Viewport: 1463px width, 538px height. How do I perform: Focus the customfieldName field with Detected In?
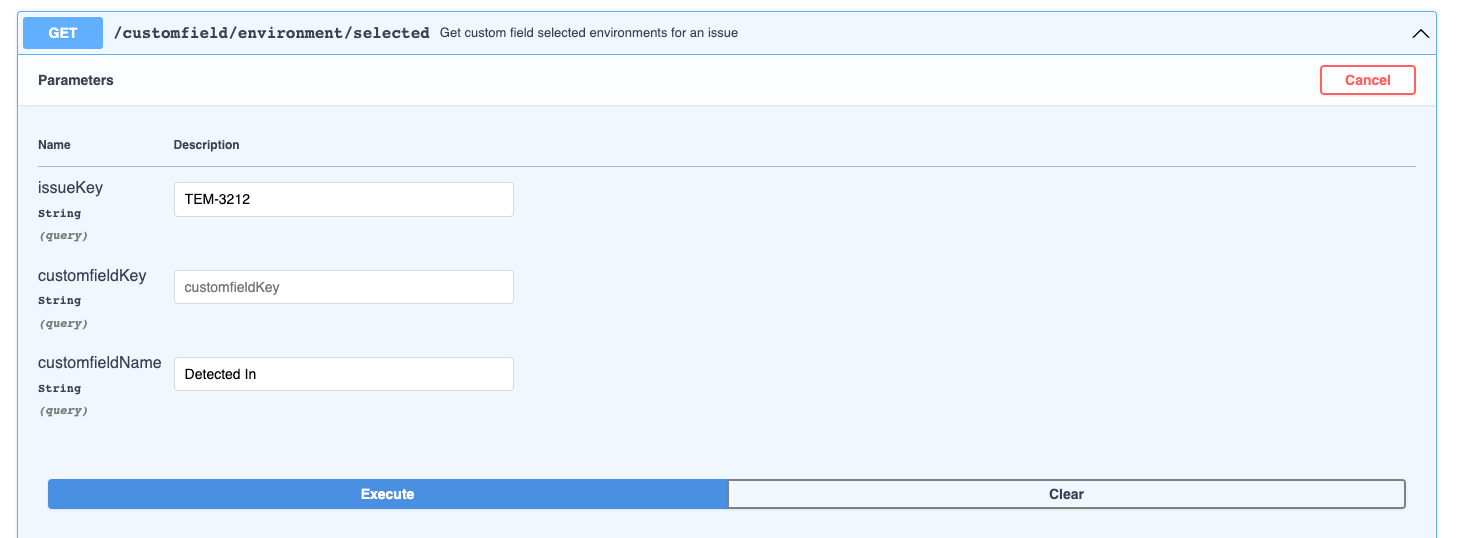[x=343, y=374]
